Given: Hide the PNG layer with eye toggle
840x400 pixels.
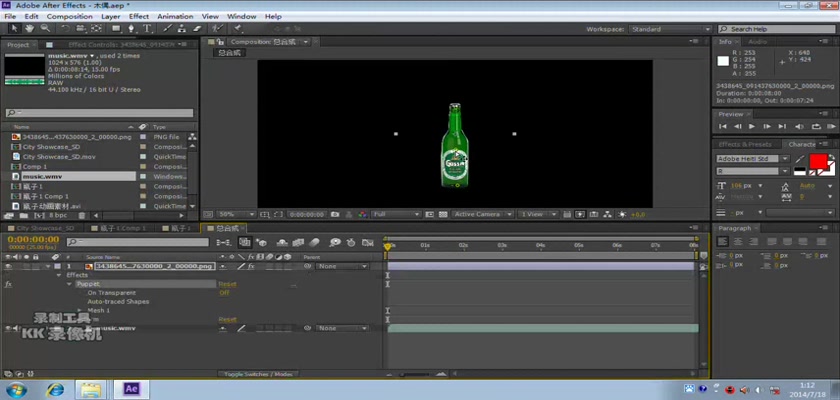Looking at the screenshot, I should [8, 267].
